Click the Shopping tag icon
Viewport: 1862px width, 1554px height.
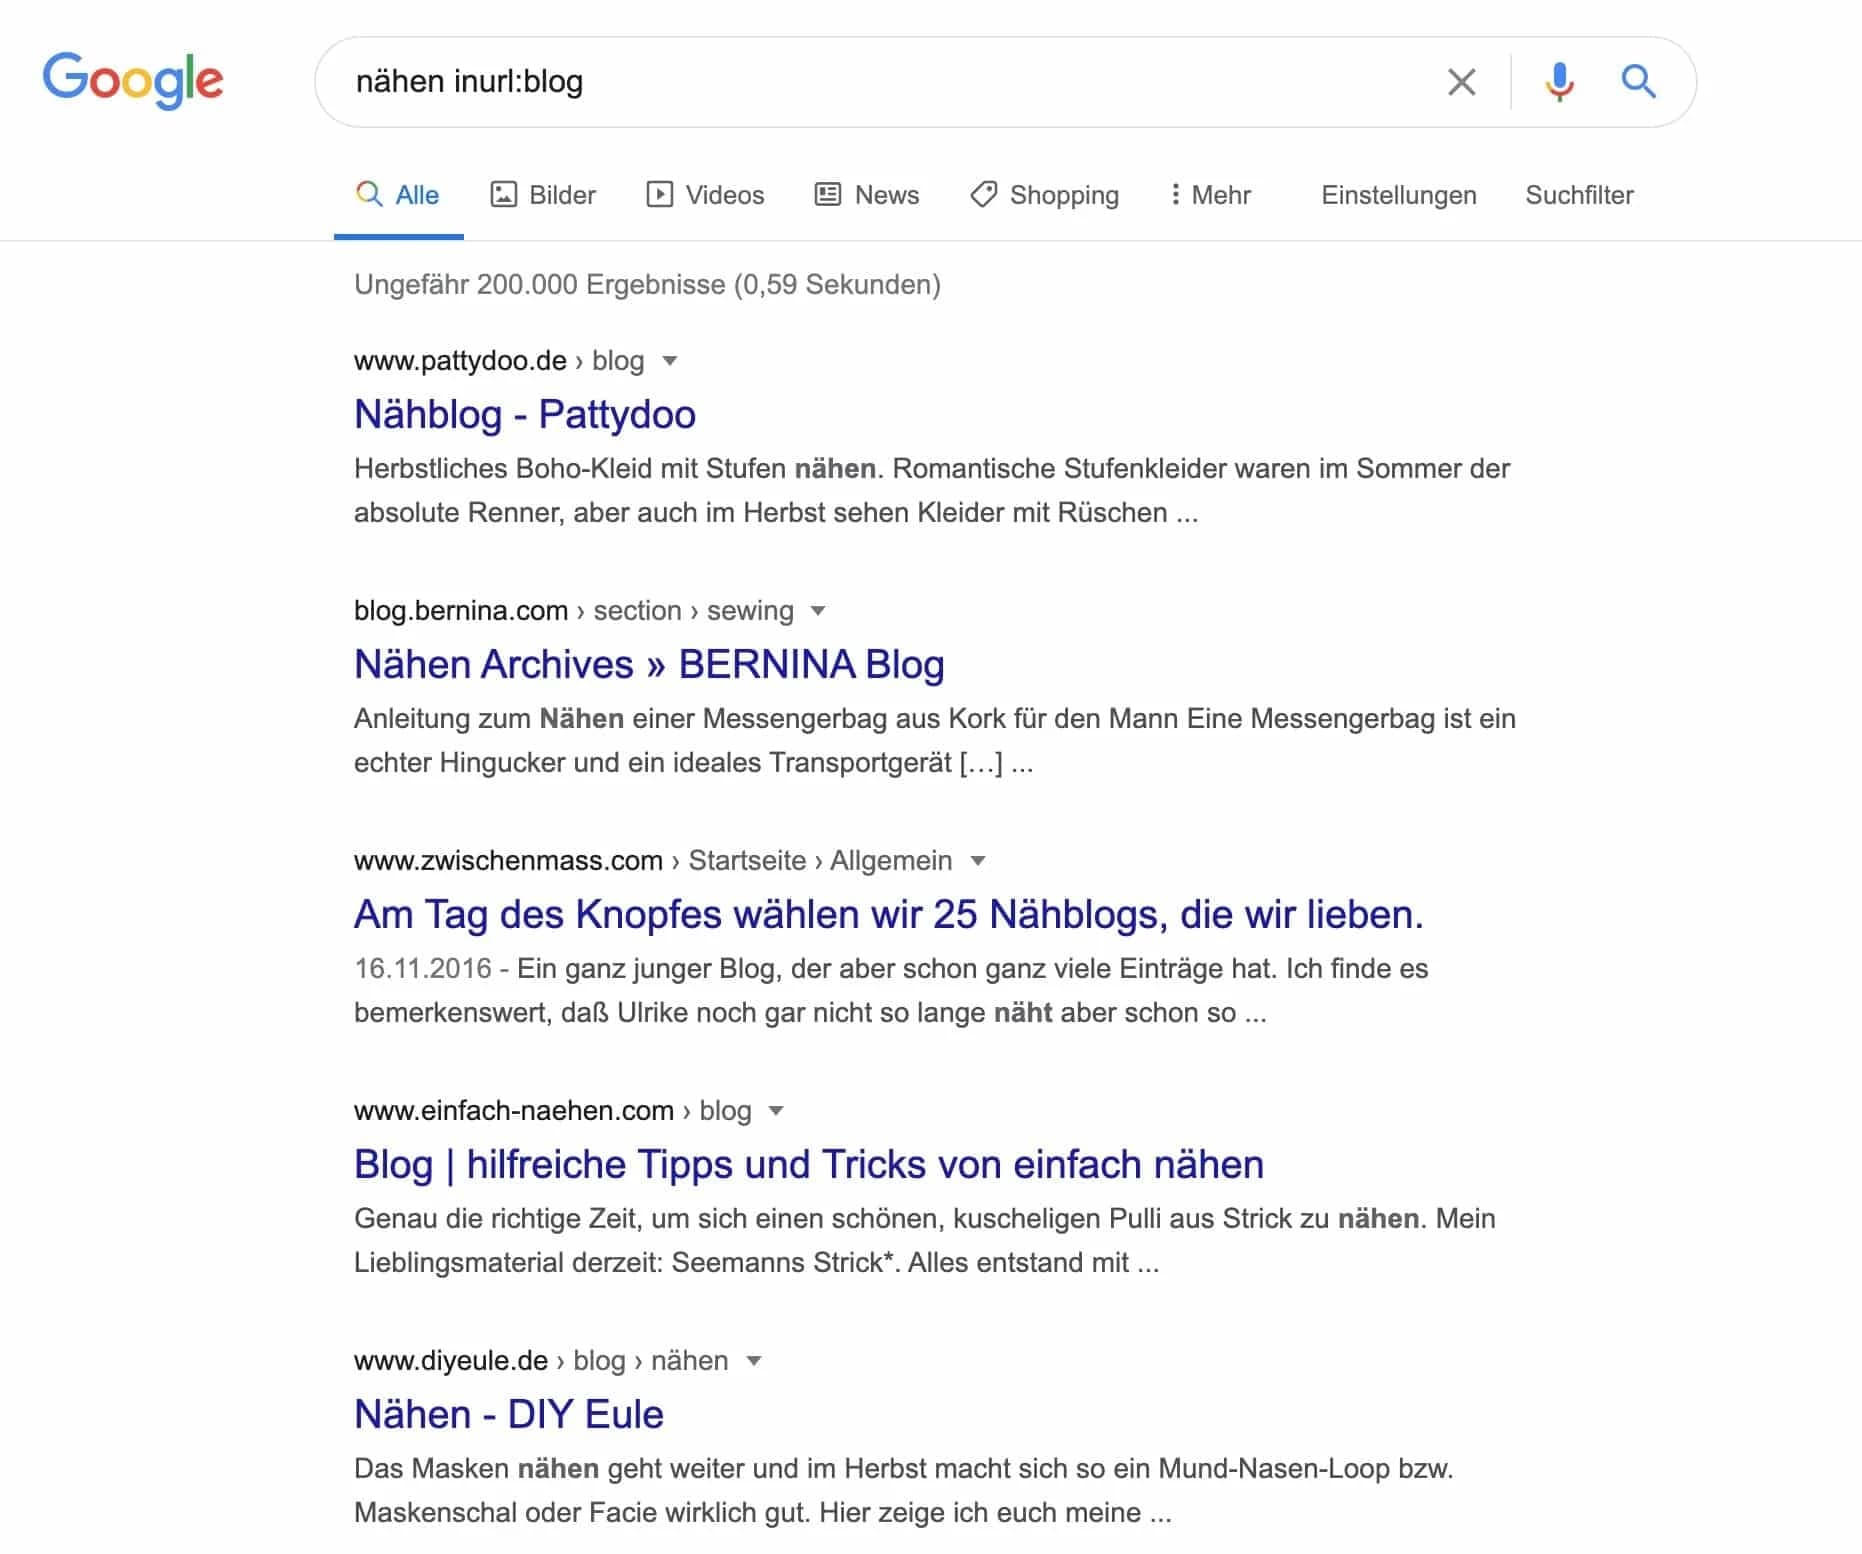tap(983, 193)
